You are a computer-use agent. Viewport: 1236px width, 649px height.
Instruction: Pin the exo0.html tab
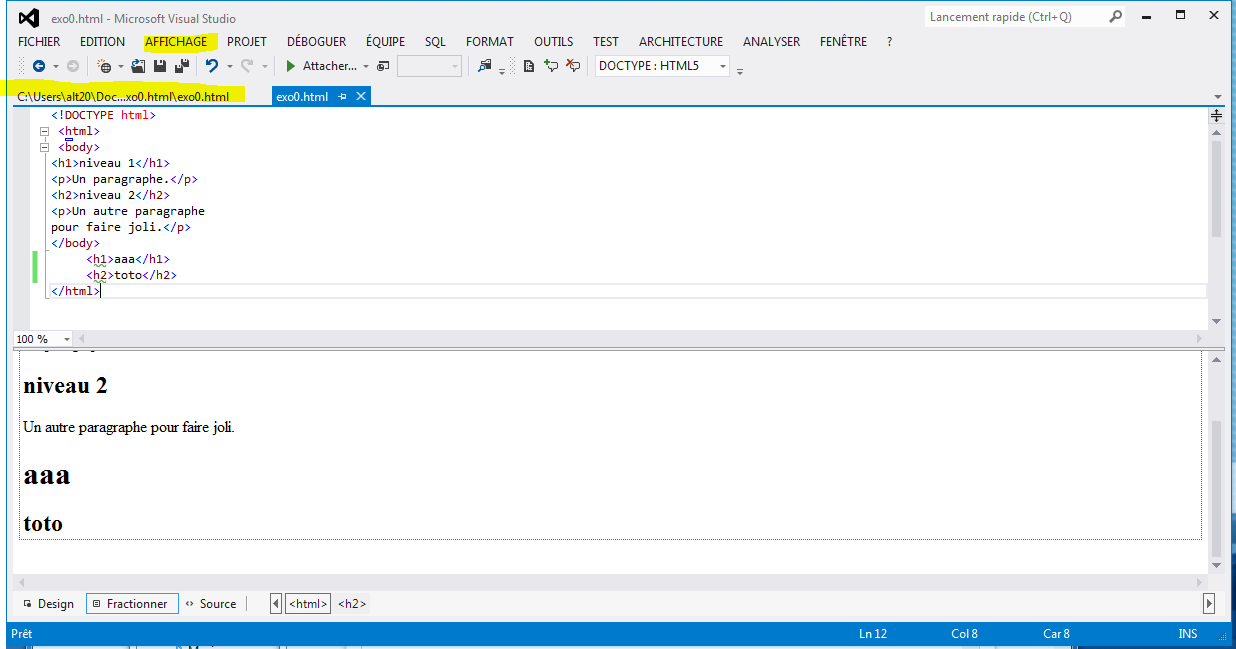[343, 96]
